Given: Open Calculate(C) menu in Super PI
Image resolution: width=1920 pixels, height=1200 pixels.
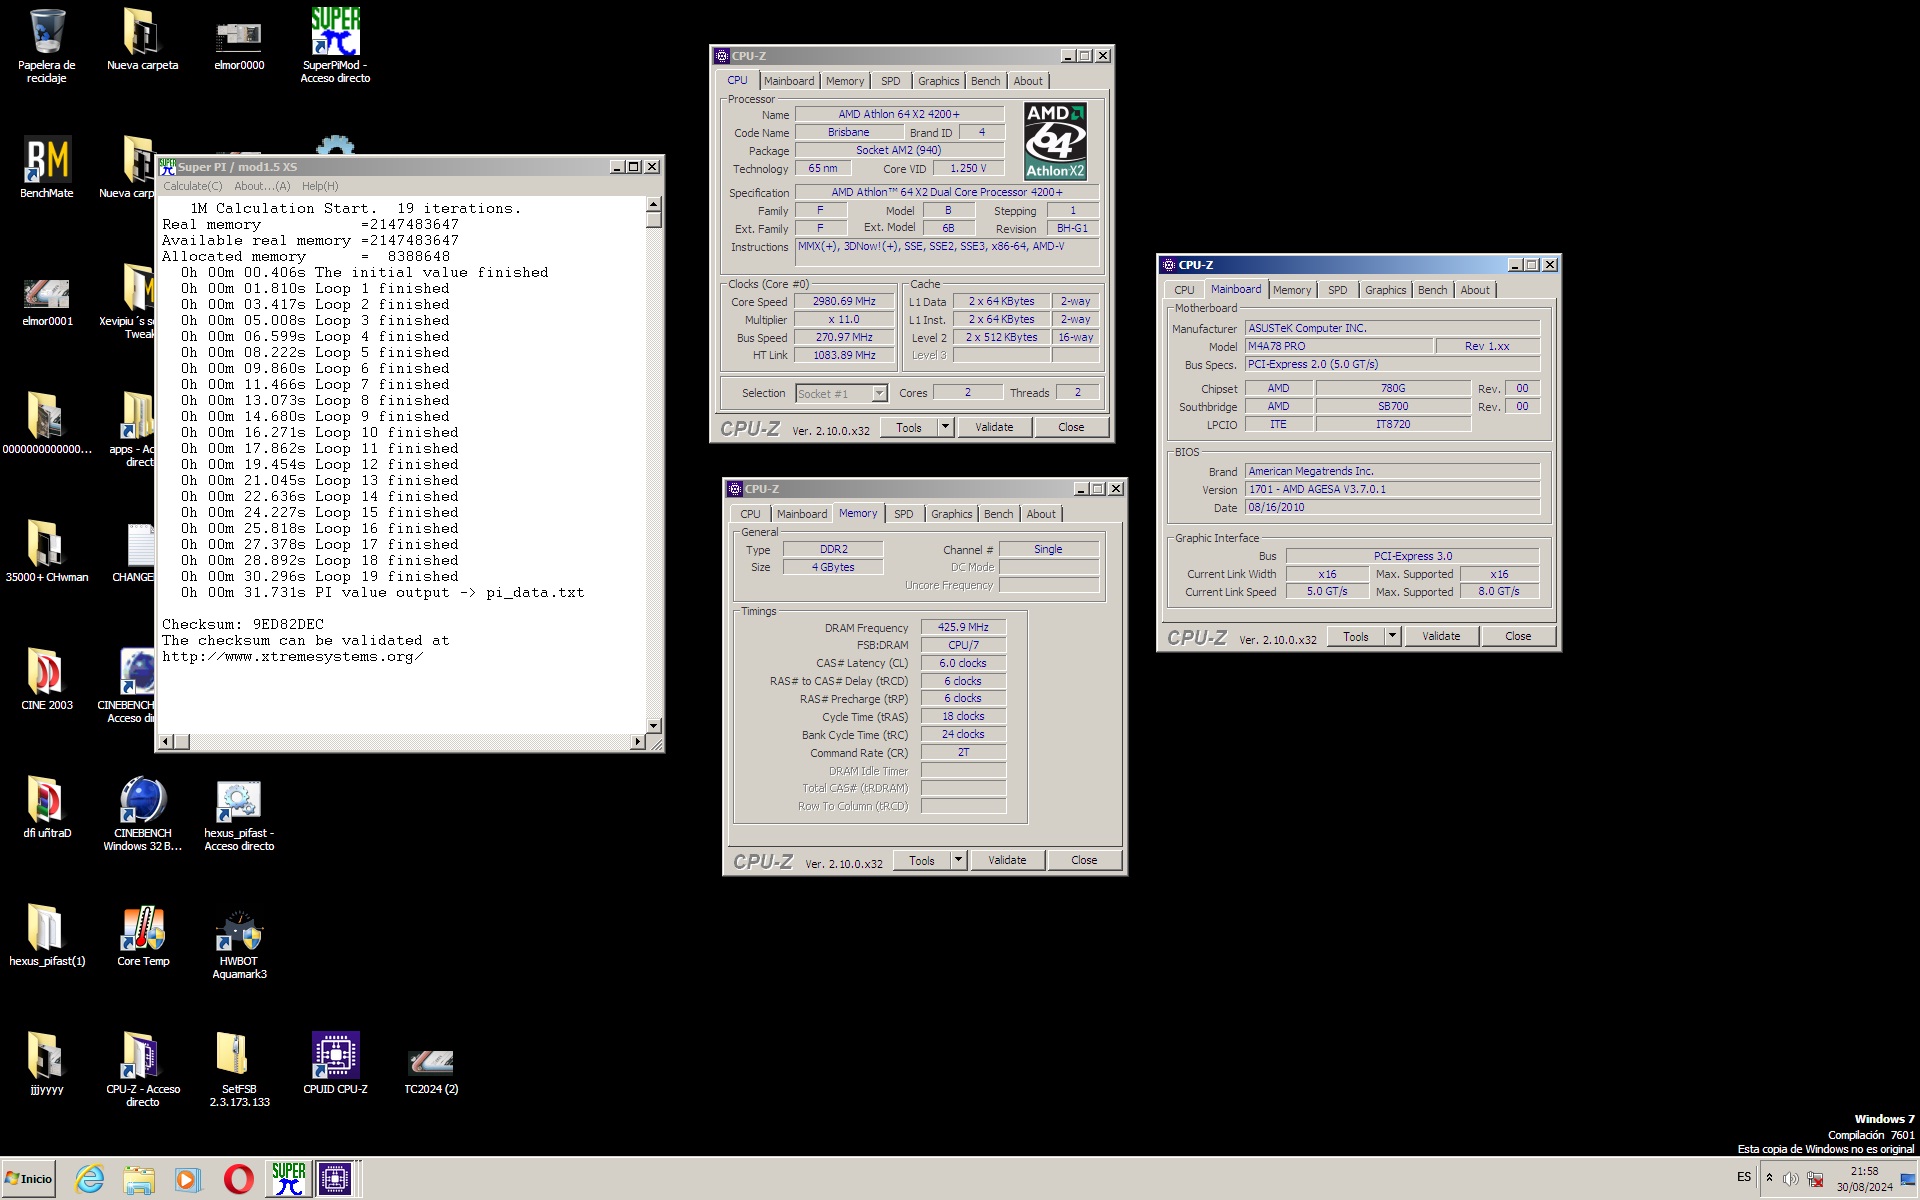Looking at the screenshot, I should click(x=193, y=186).
